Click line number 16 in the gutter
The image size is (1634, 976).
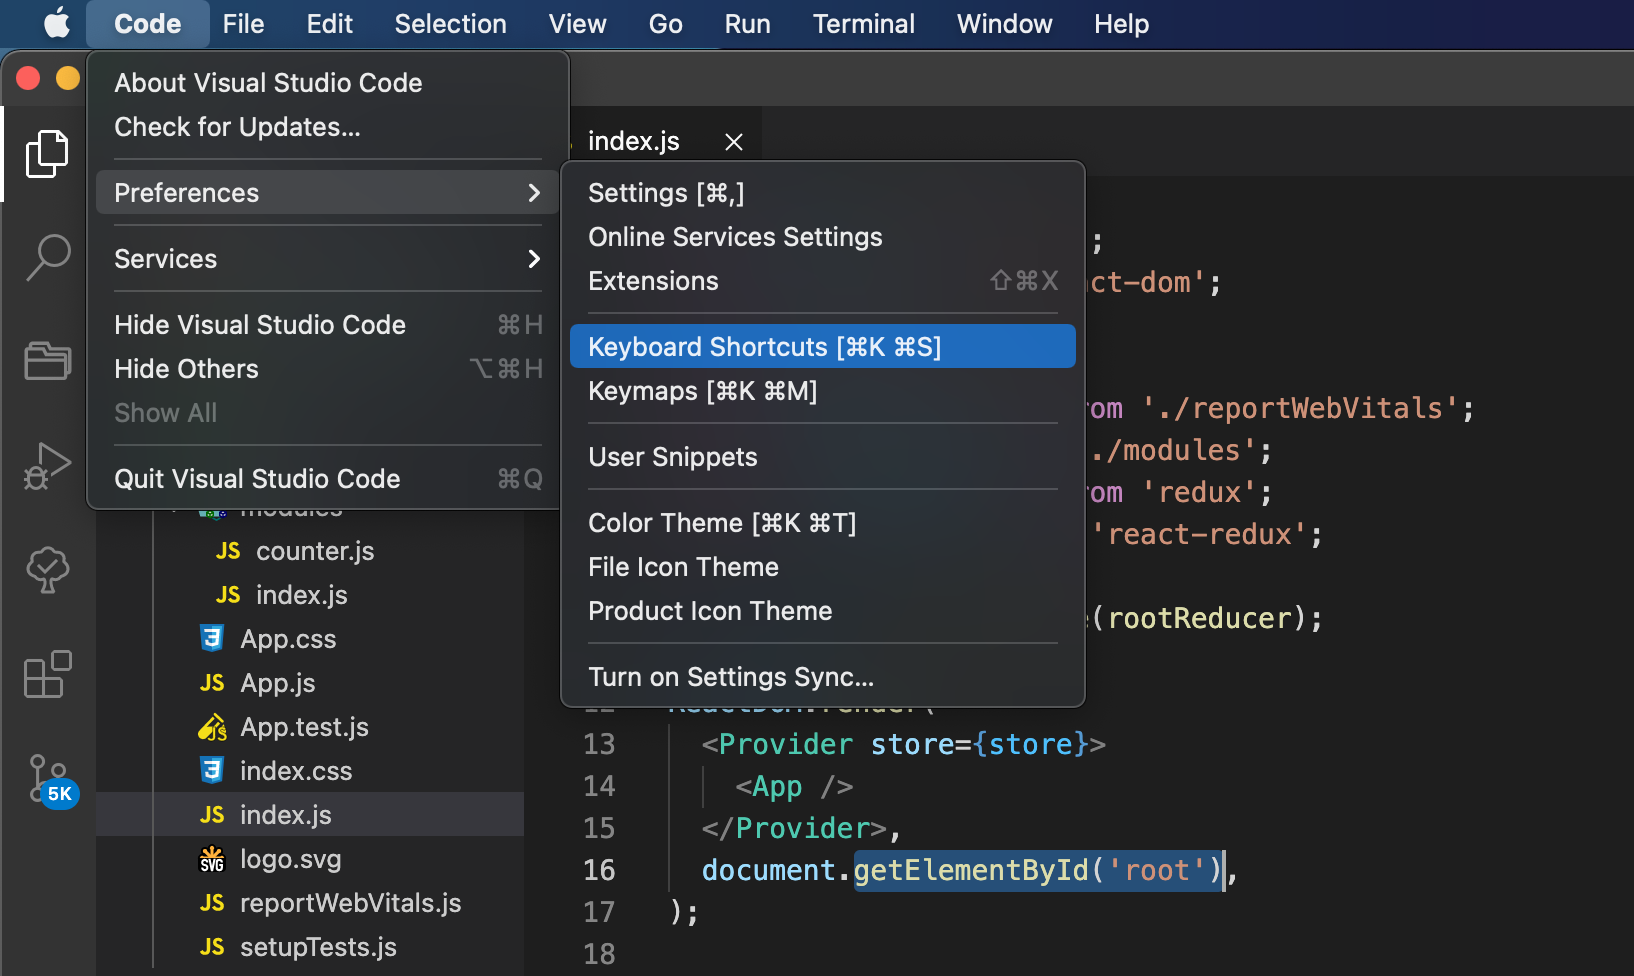(599, 870)
